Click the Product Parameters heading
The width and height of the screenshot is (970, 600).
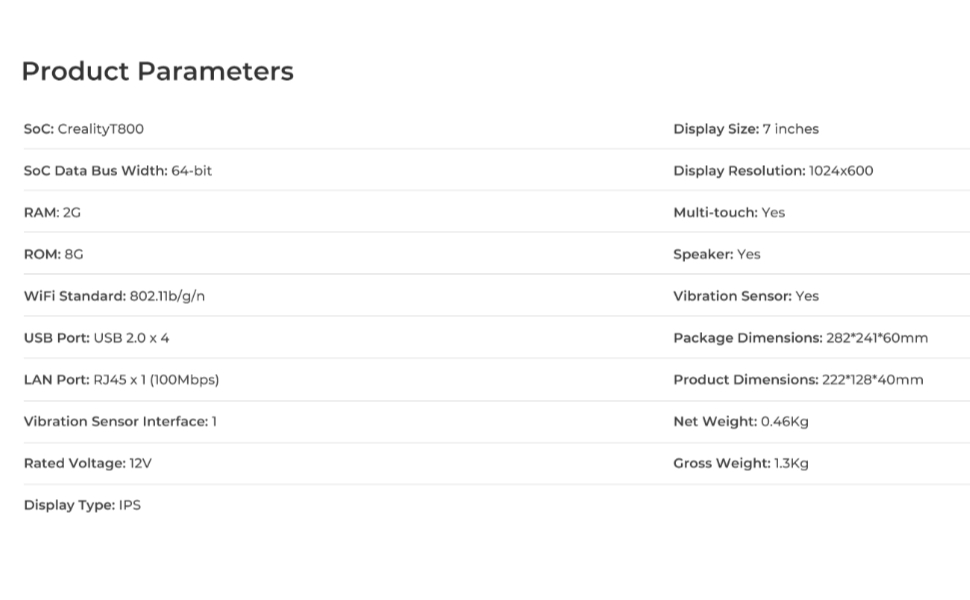tap(157, 72)
